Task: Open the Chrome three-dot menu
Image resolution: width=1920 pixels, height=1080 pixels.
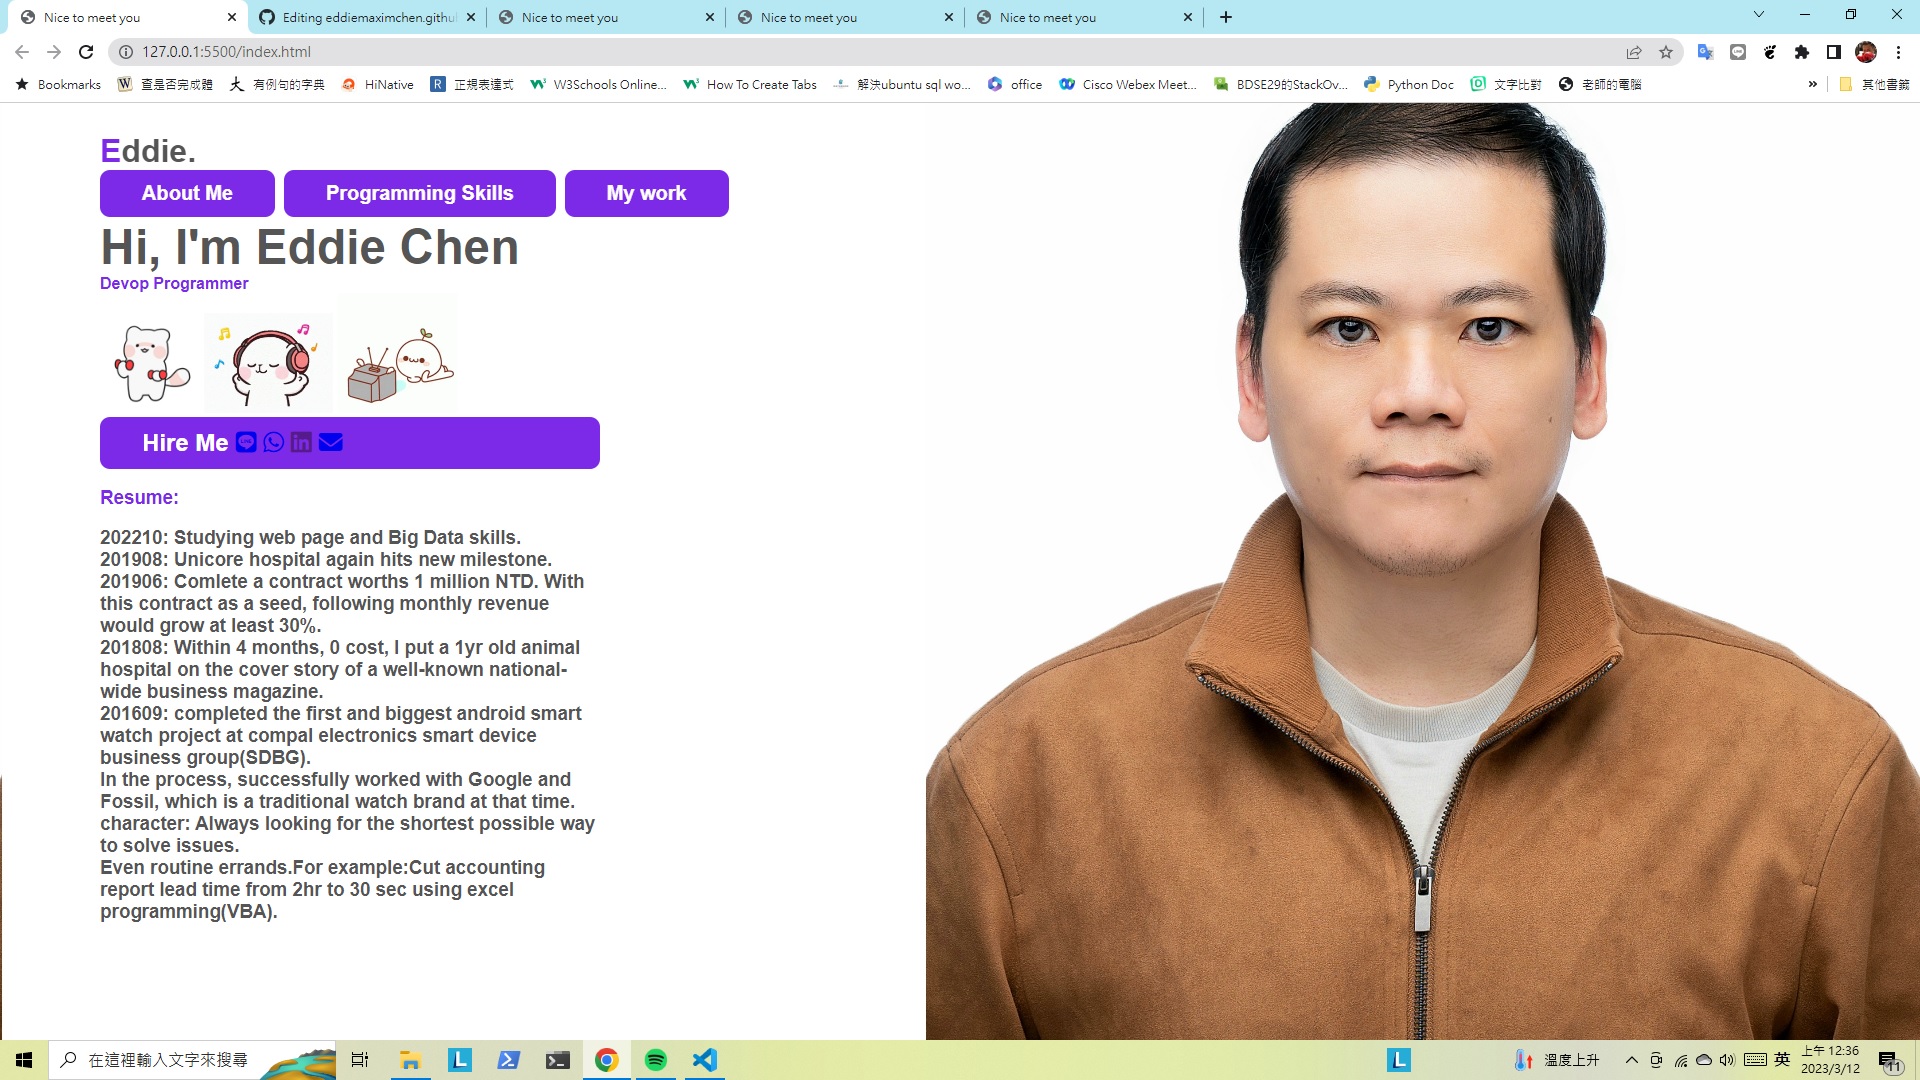Action: pyautogui.click(x=1898, y=52)
